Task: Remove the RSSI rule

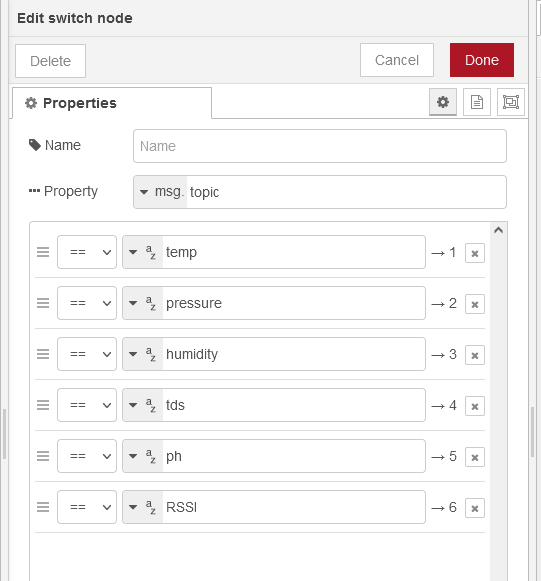Action: click(475, 508)
